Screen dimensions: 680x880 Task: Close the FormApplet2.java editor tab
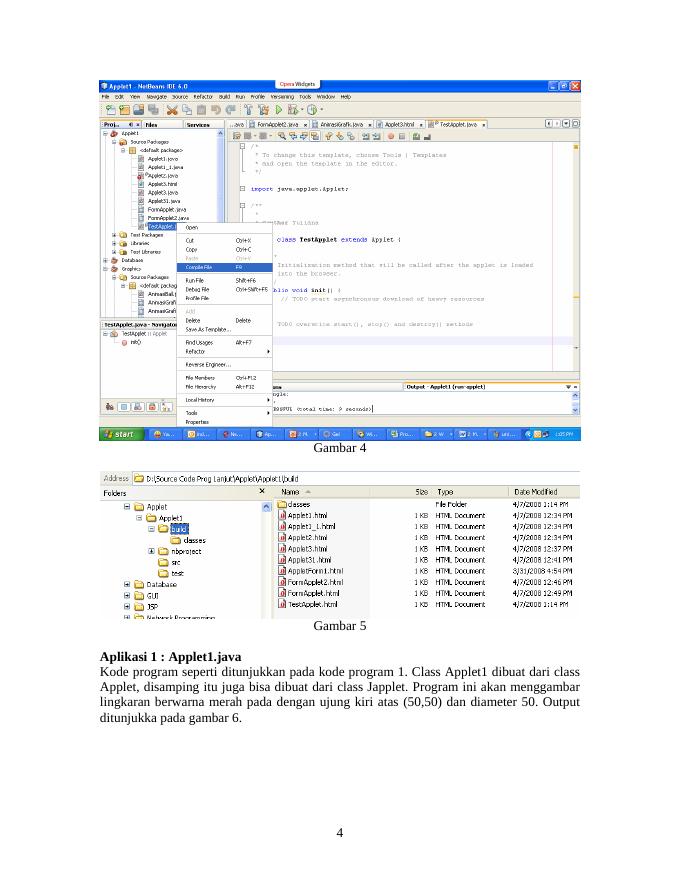305,125
